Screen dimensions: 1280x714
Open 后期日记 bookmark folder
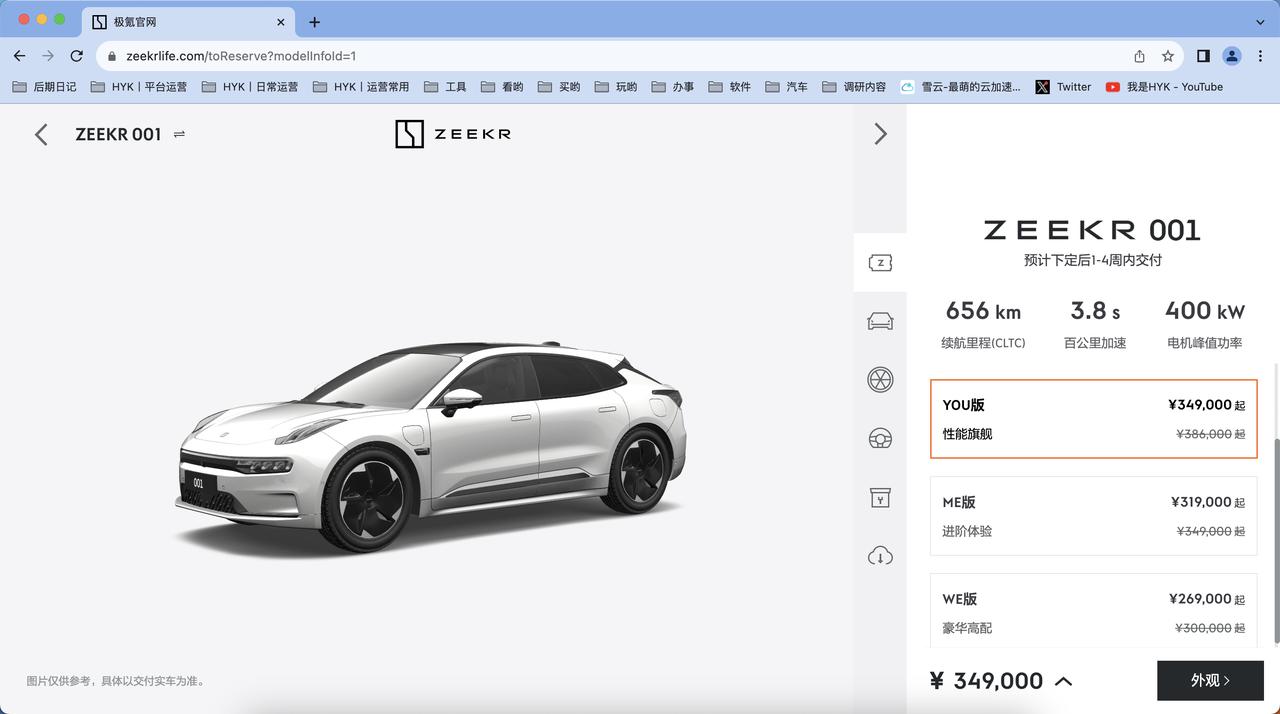click(44, 87)
